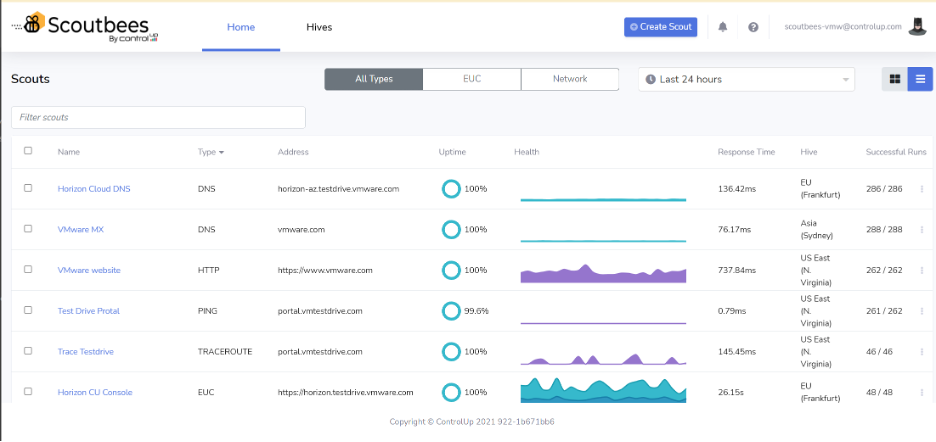Open the scoutbees-vmw account menu
This screenshot has height=442, width=936.
coord(843,27)
